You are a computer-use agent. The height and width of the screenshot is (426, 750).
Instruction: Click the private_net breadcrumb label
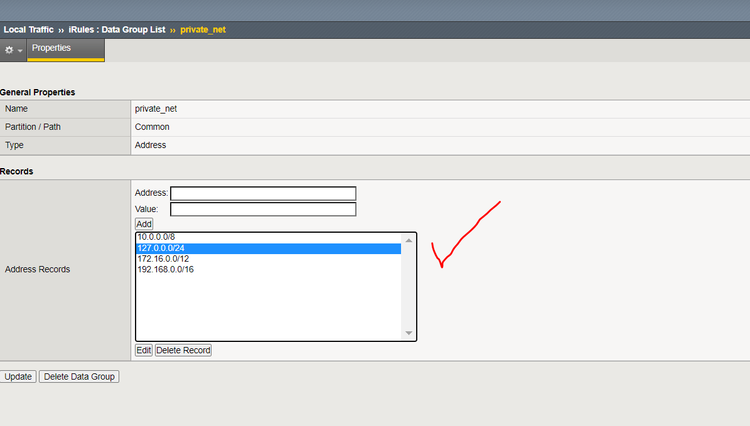(203, 29)
